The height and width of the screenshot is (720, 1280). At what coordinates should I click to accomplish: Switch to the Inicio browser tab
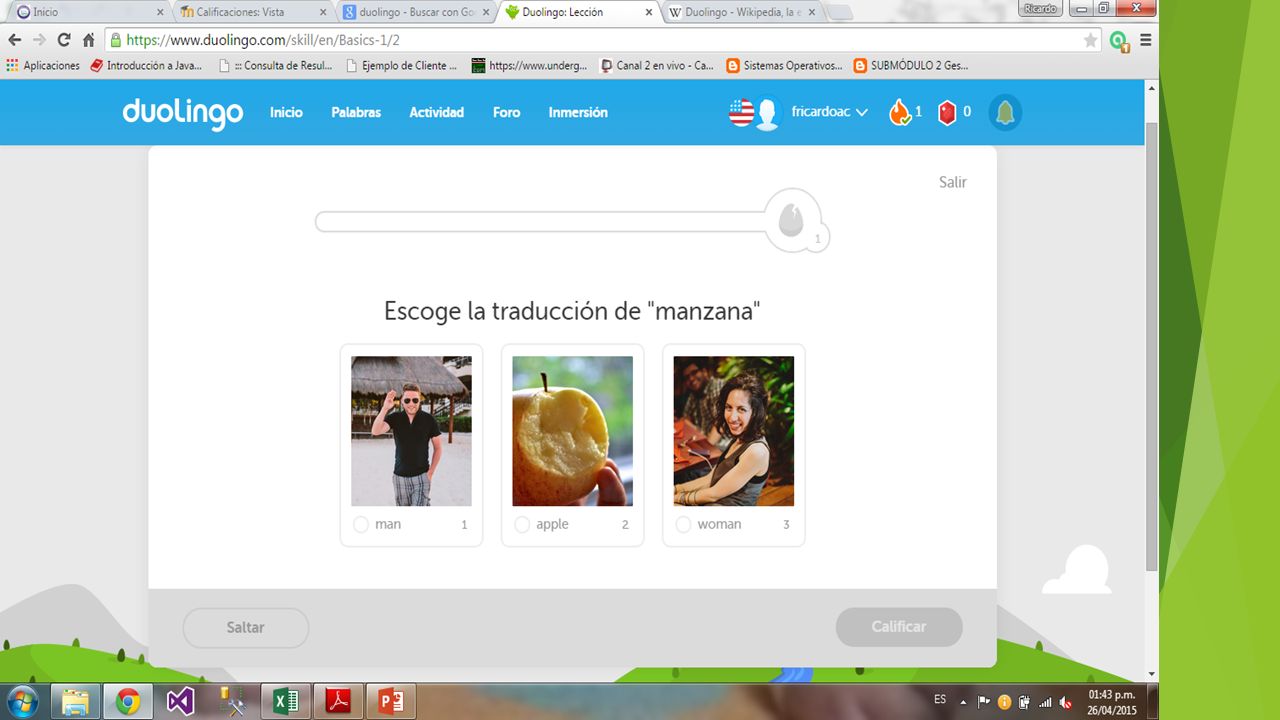(x=88, y=12)
